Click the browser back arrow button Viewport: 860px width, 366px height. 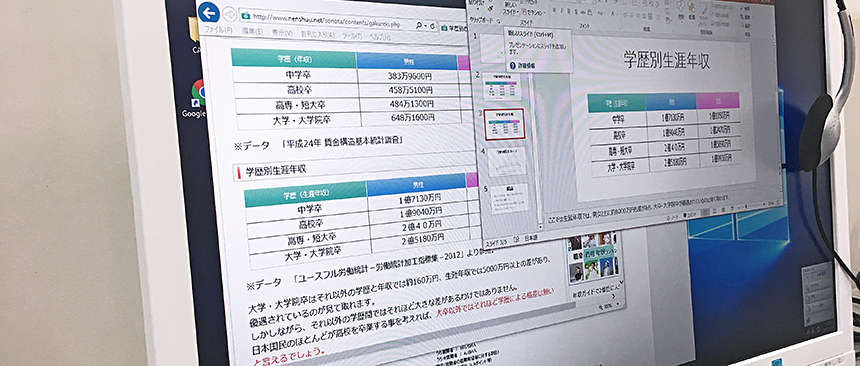208,12
